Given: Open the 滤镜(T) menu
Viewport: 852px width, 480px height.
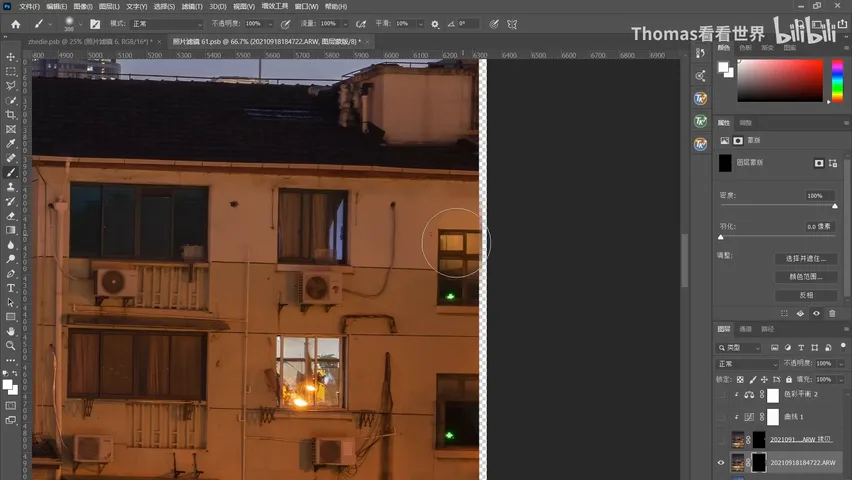Looking at the screenshot, I should pyautogui.click(x=192, y=7).
